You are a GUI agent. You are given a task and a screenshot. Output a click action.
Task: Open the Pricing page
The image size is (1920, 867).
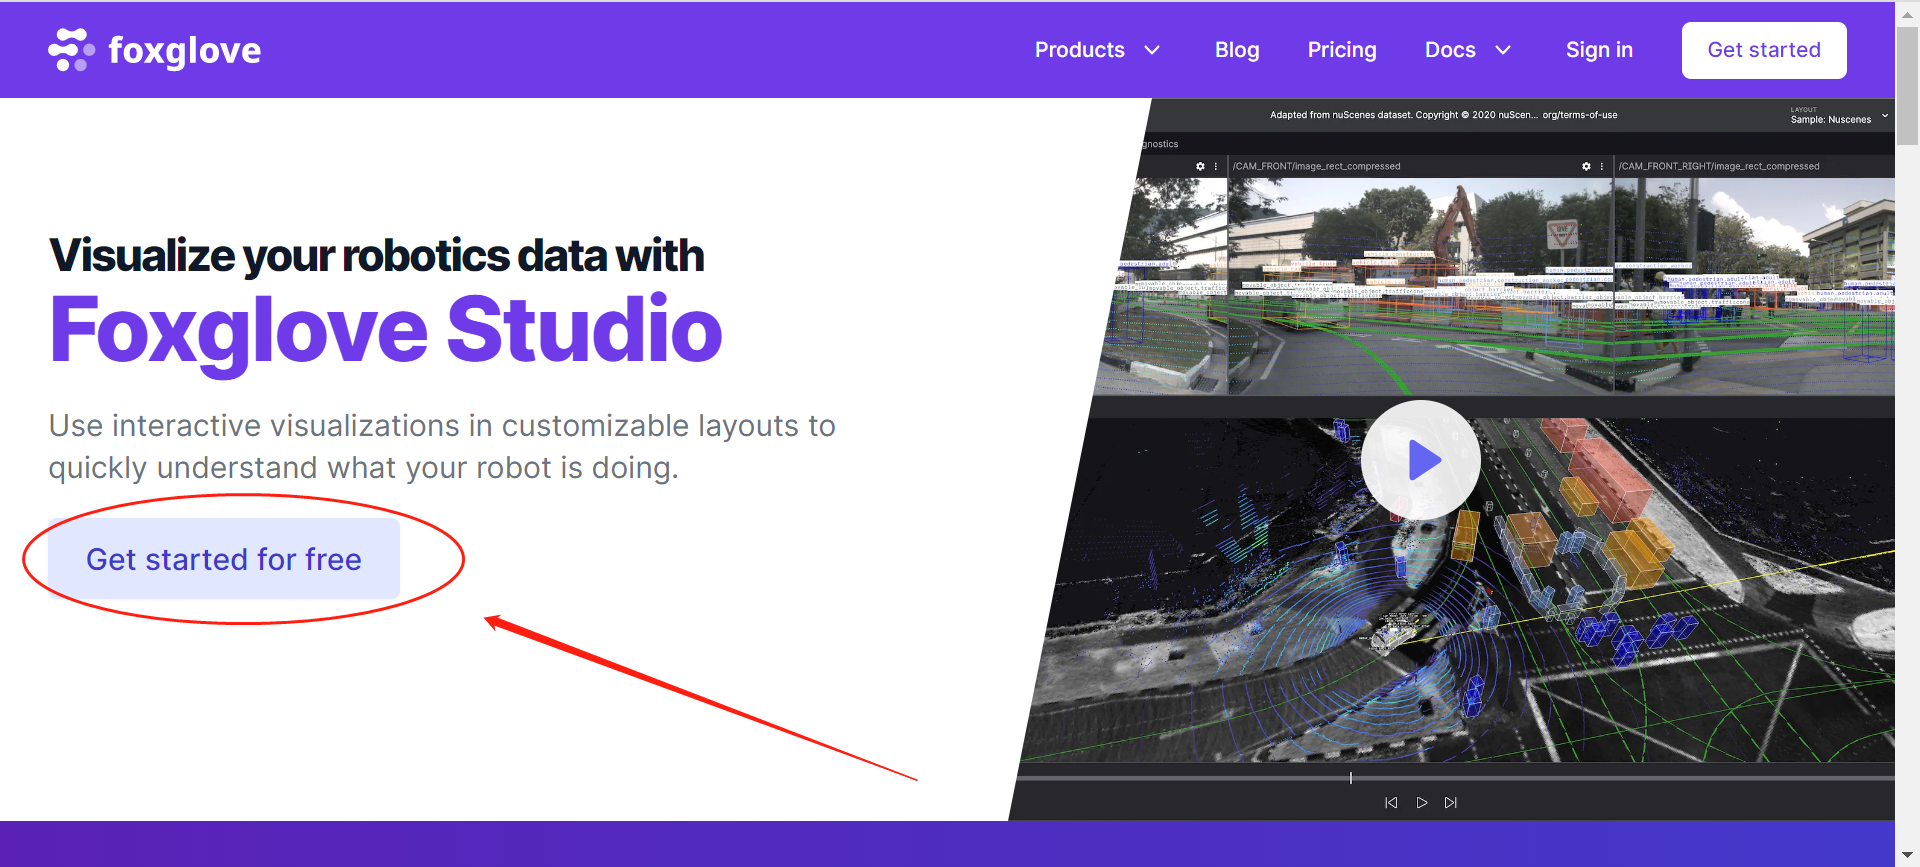click(x=1342, y=50)
